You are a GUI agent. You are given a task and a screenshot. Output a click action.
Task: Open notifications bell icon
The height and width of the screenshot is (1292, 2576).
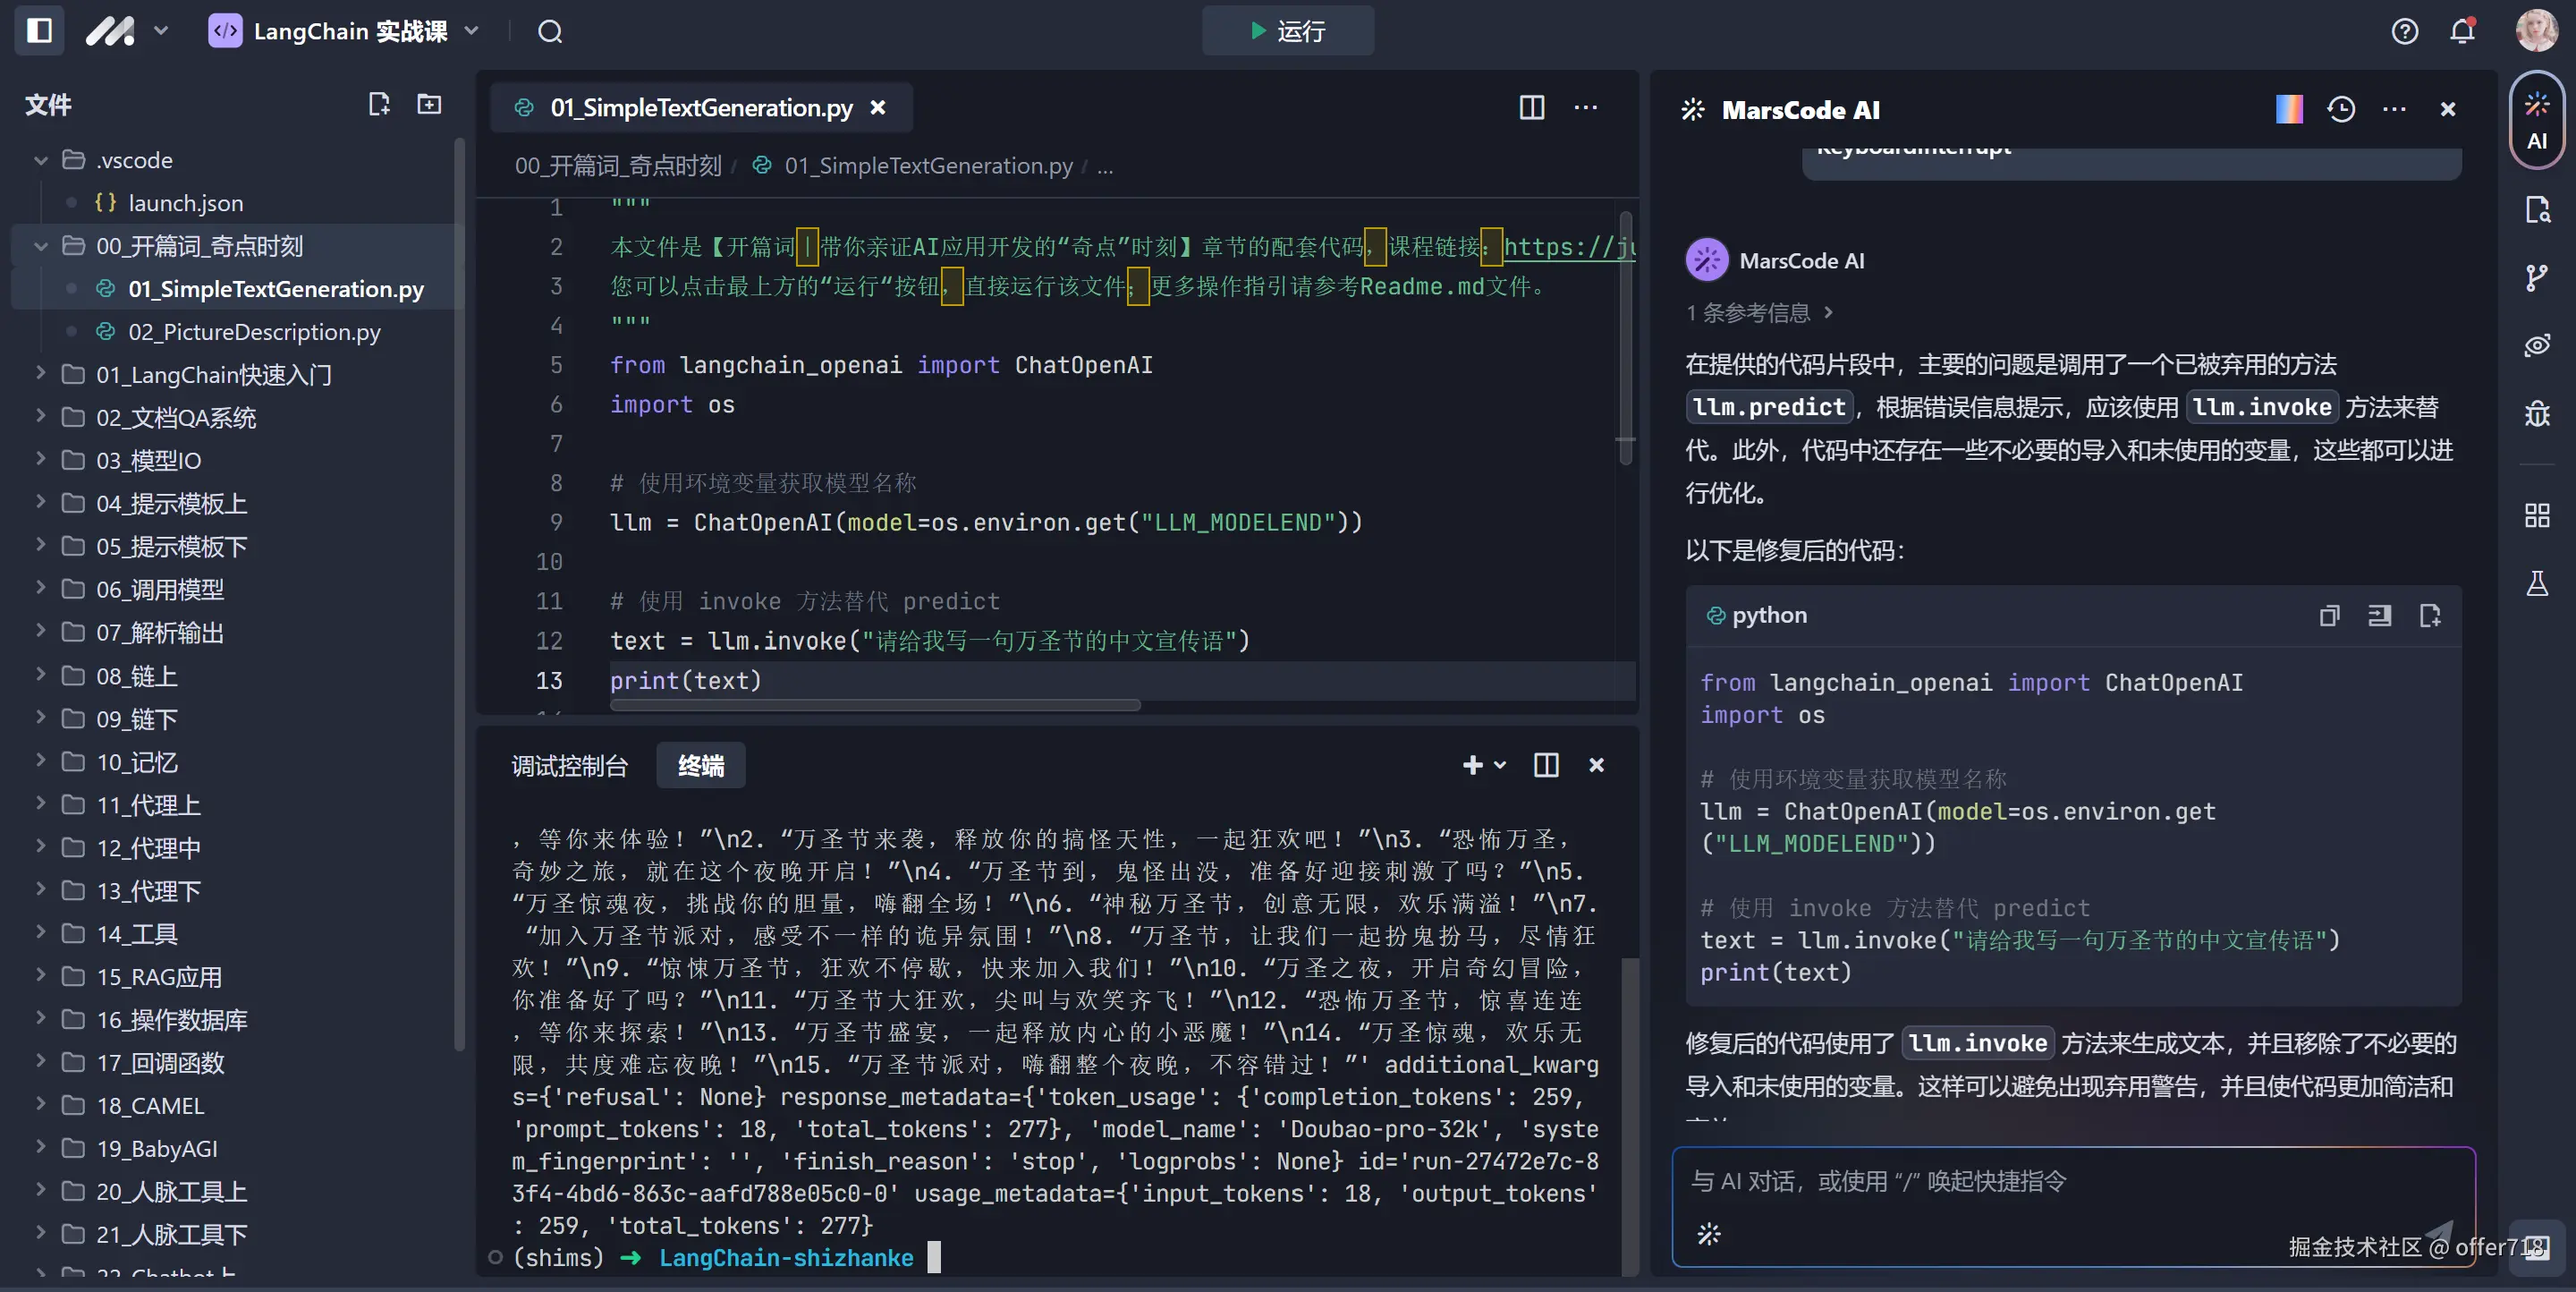pos(2462,32)
